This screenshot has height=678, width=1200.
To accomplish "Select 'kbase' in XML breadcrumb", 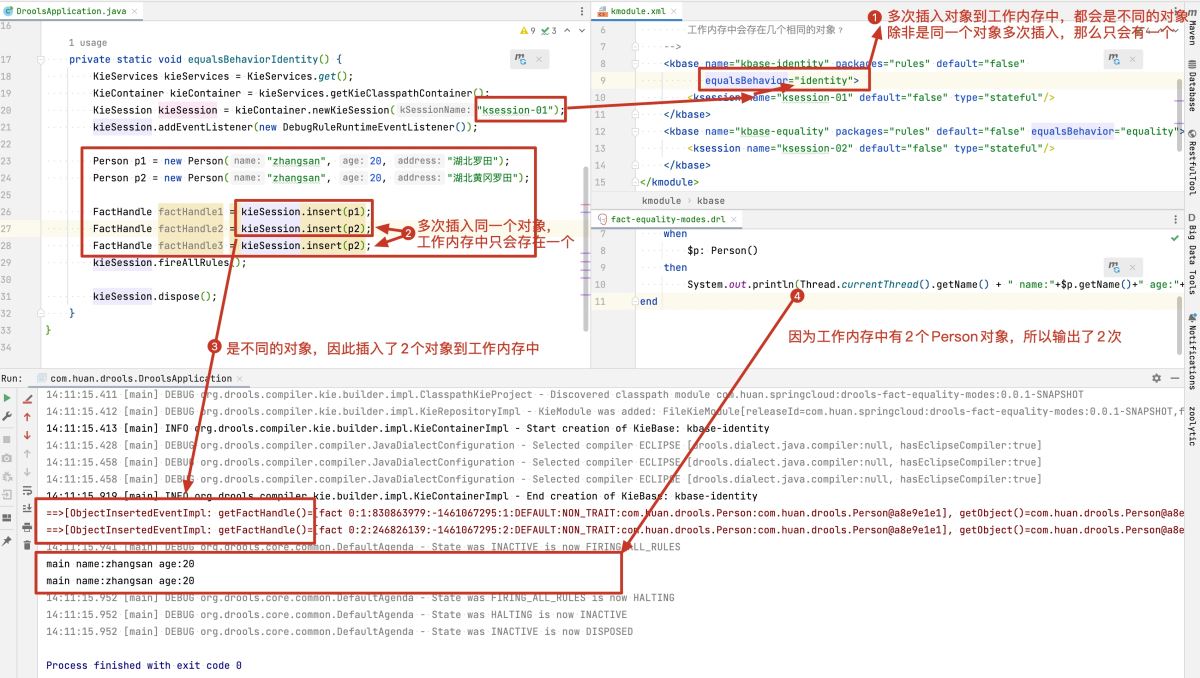I will pos(710,200).
